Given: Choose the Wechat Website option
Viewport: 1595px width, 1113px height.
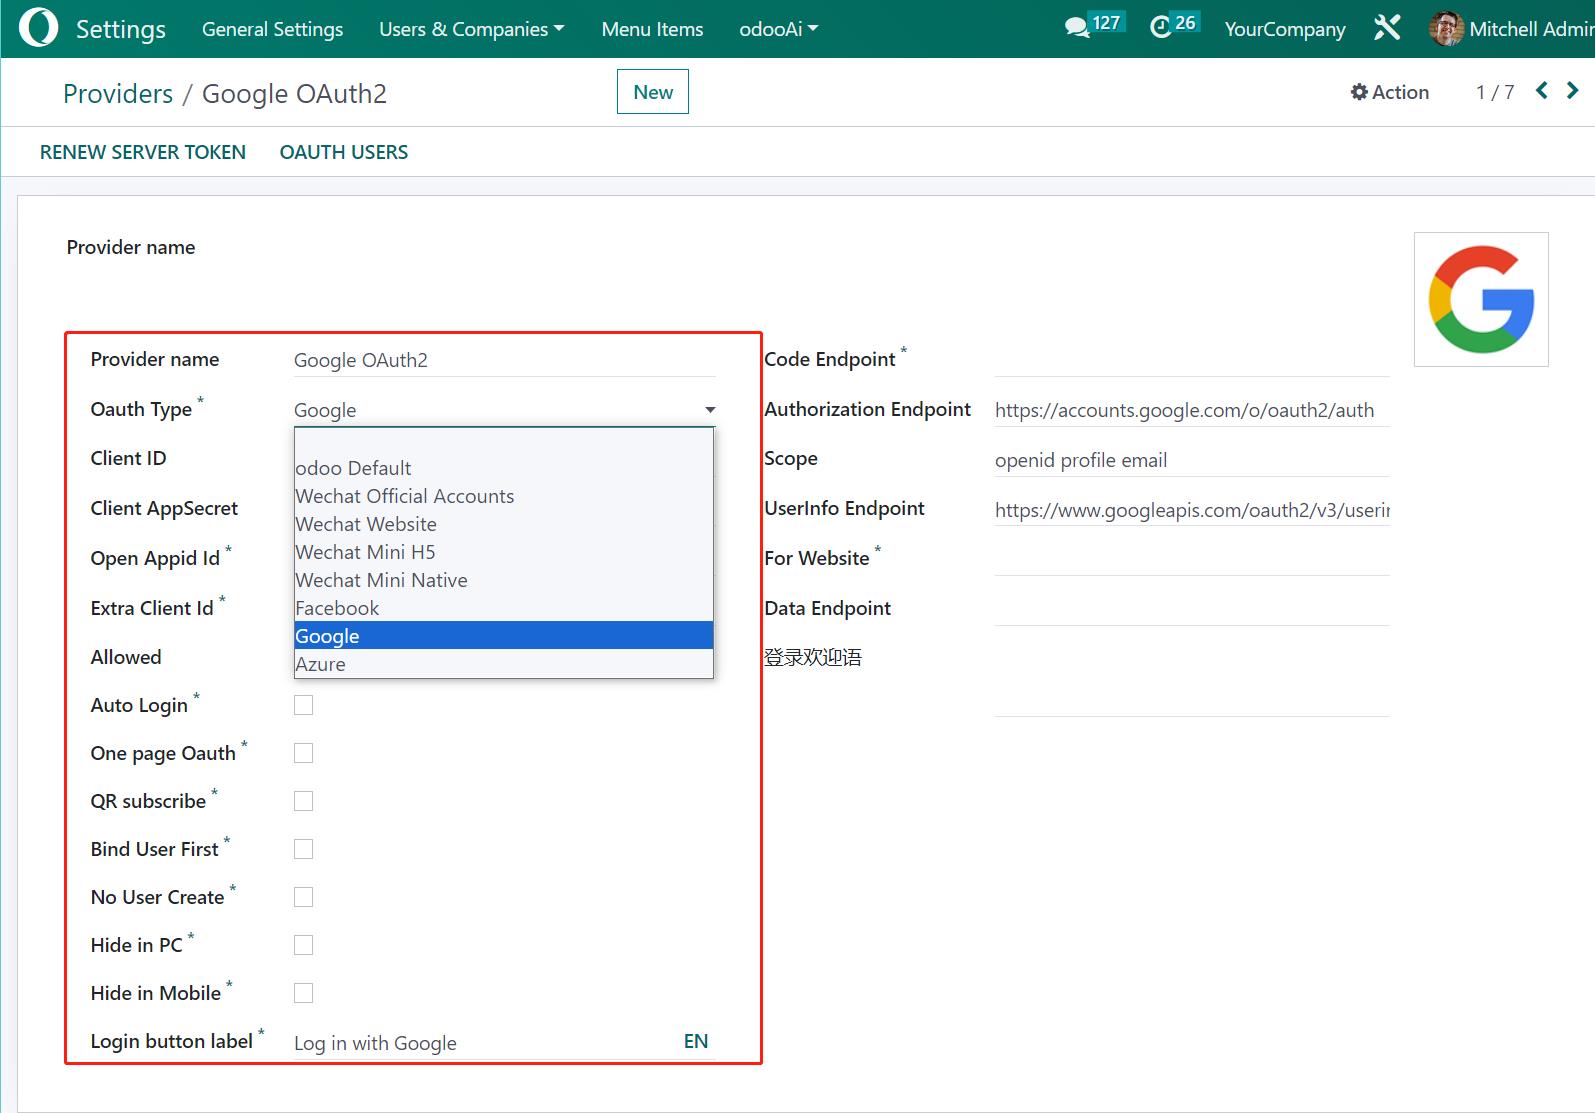Looking at the screenshot, I should pos(504,524).
